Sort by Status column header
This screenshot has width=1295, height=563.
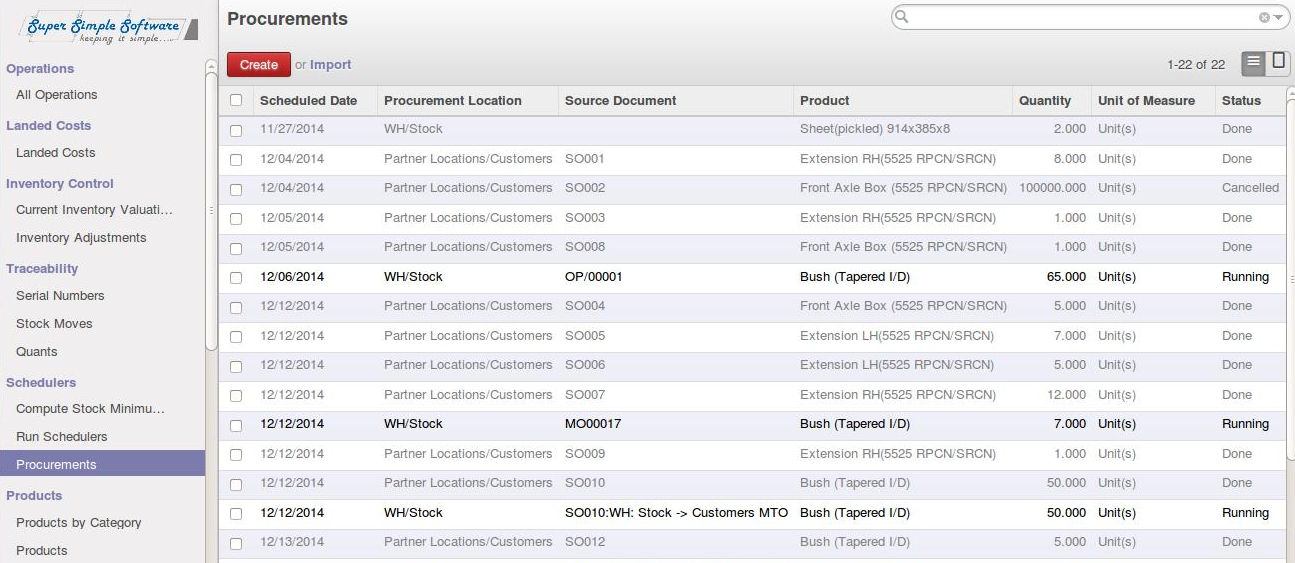click(1241, 101)
